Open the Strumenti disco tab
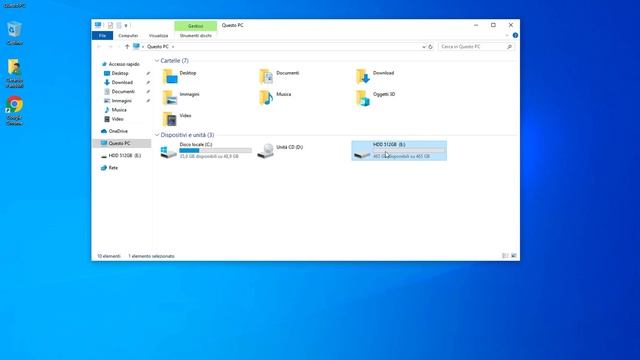 coord(196,36)
